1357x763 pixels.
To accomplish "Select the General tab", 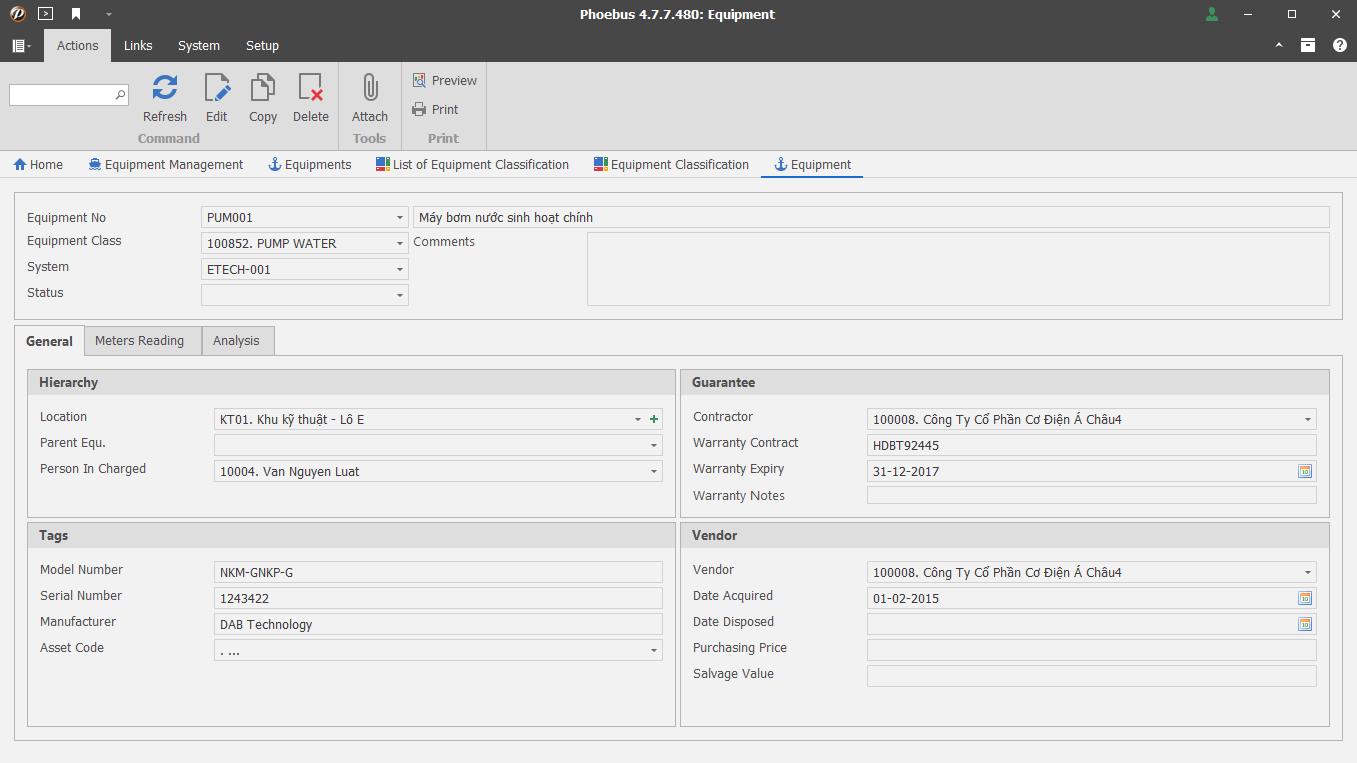I will tap(49, 341).
